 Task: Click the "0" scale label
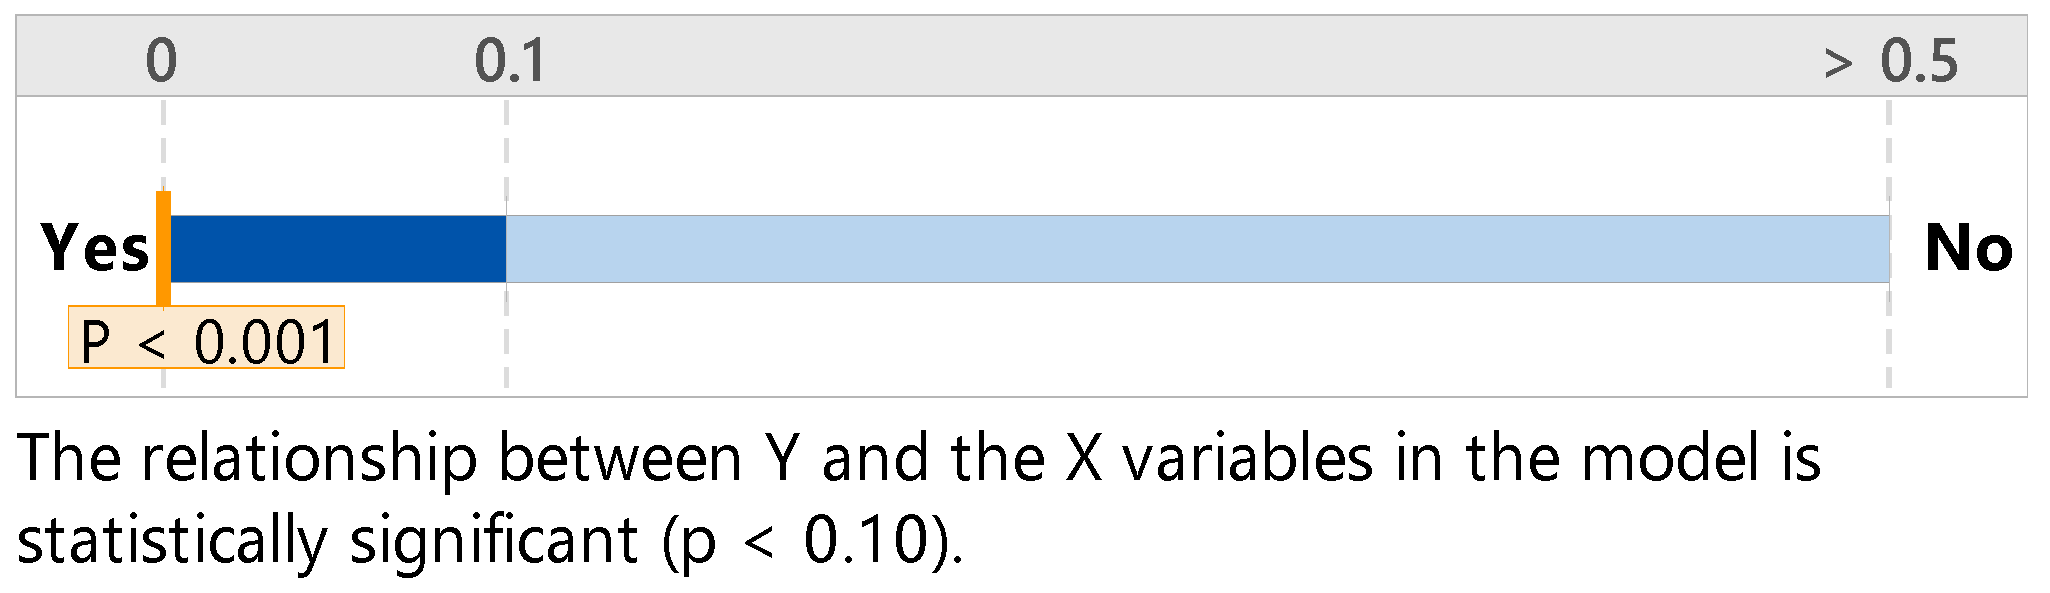tap(161, 61)
